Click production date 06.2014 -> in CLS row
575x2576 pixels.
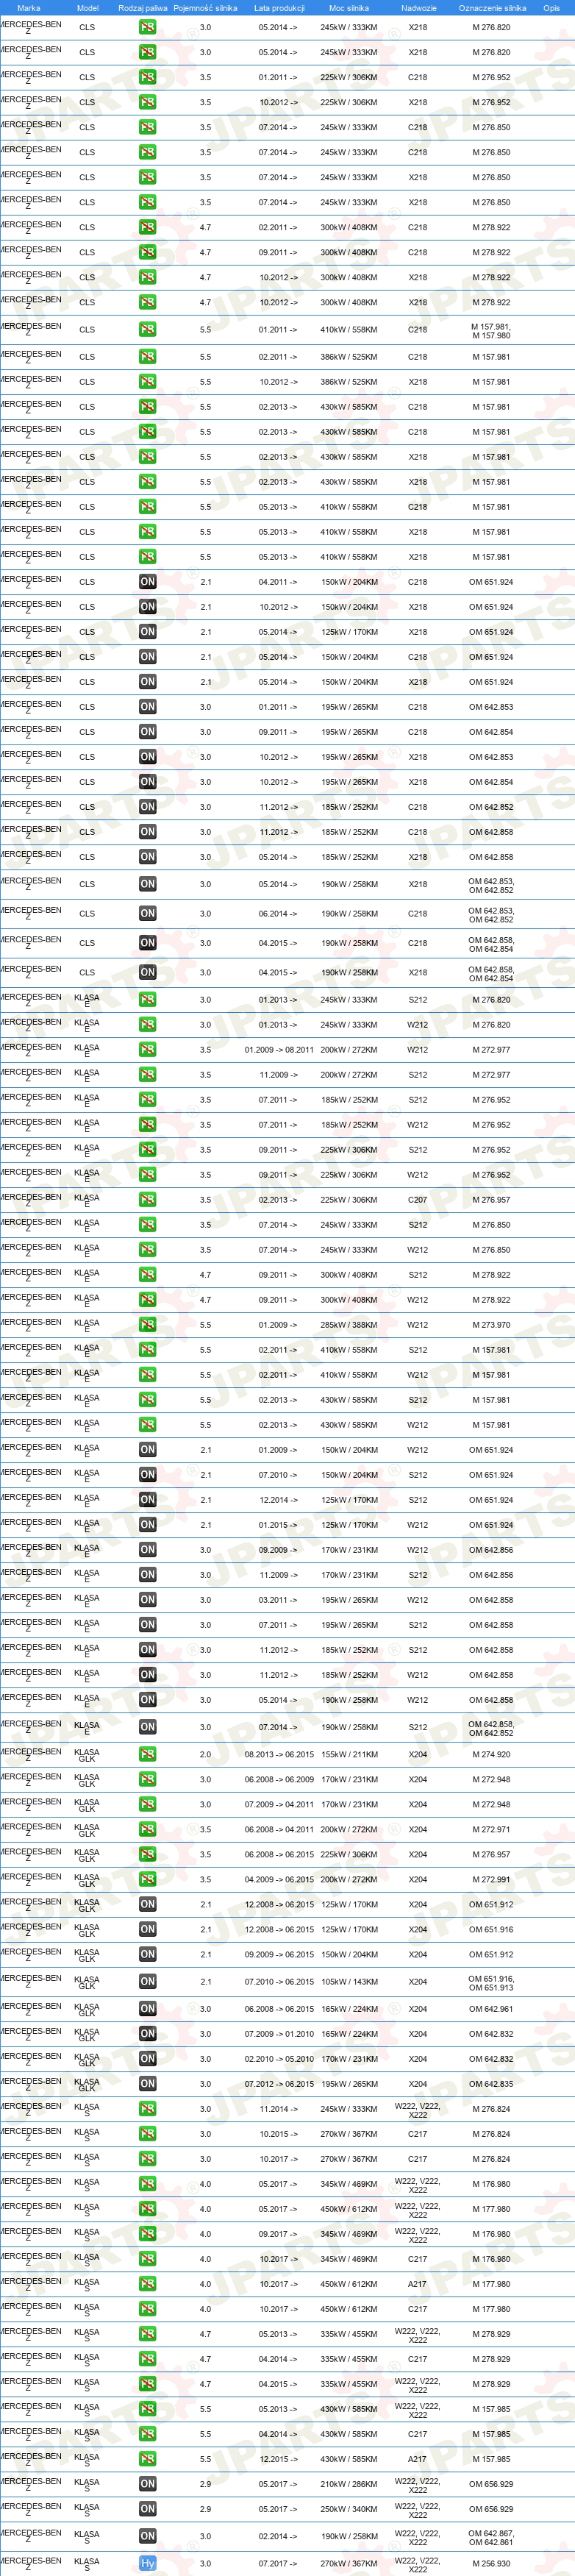(x=279, y=913)
